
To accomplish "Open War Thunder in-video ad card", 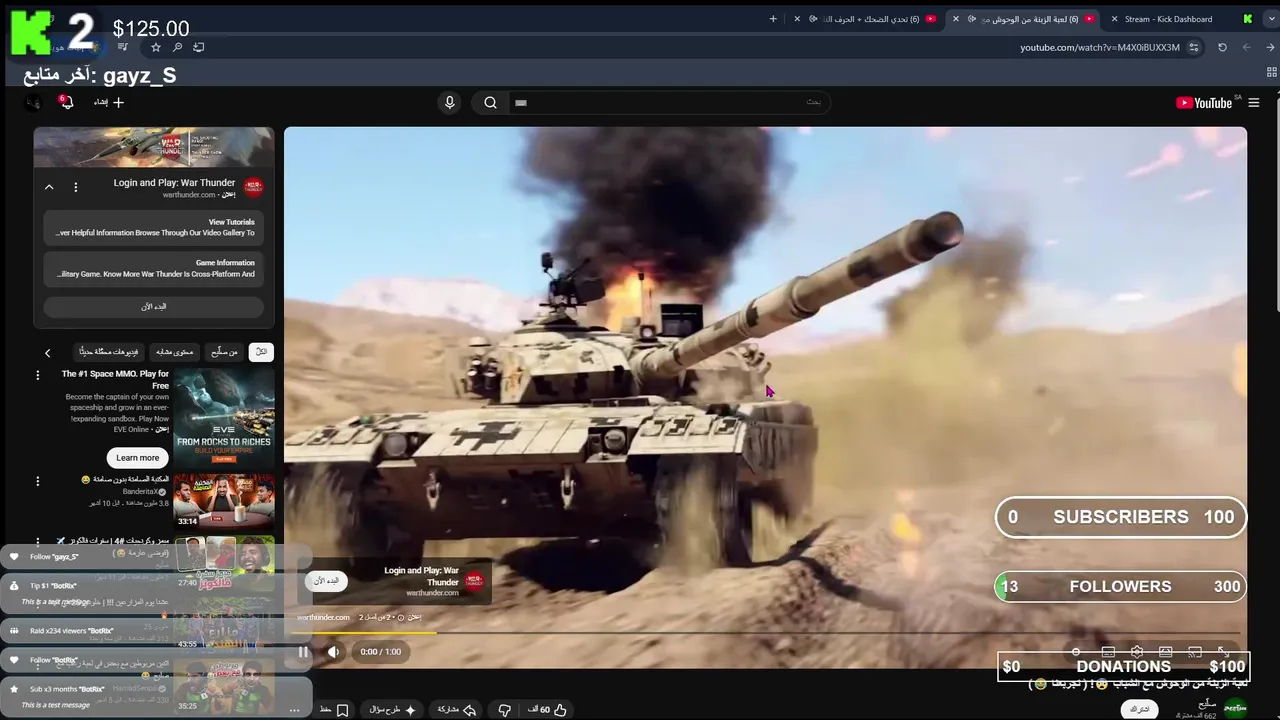I will click(x=395, y=581).
